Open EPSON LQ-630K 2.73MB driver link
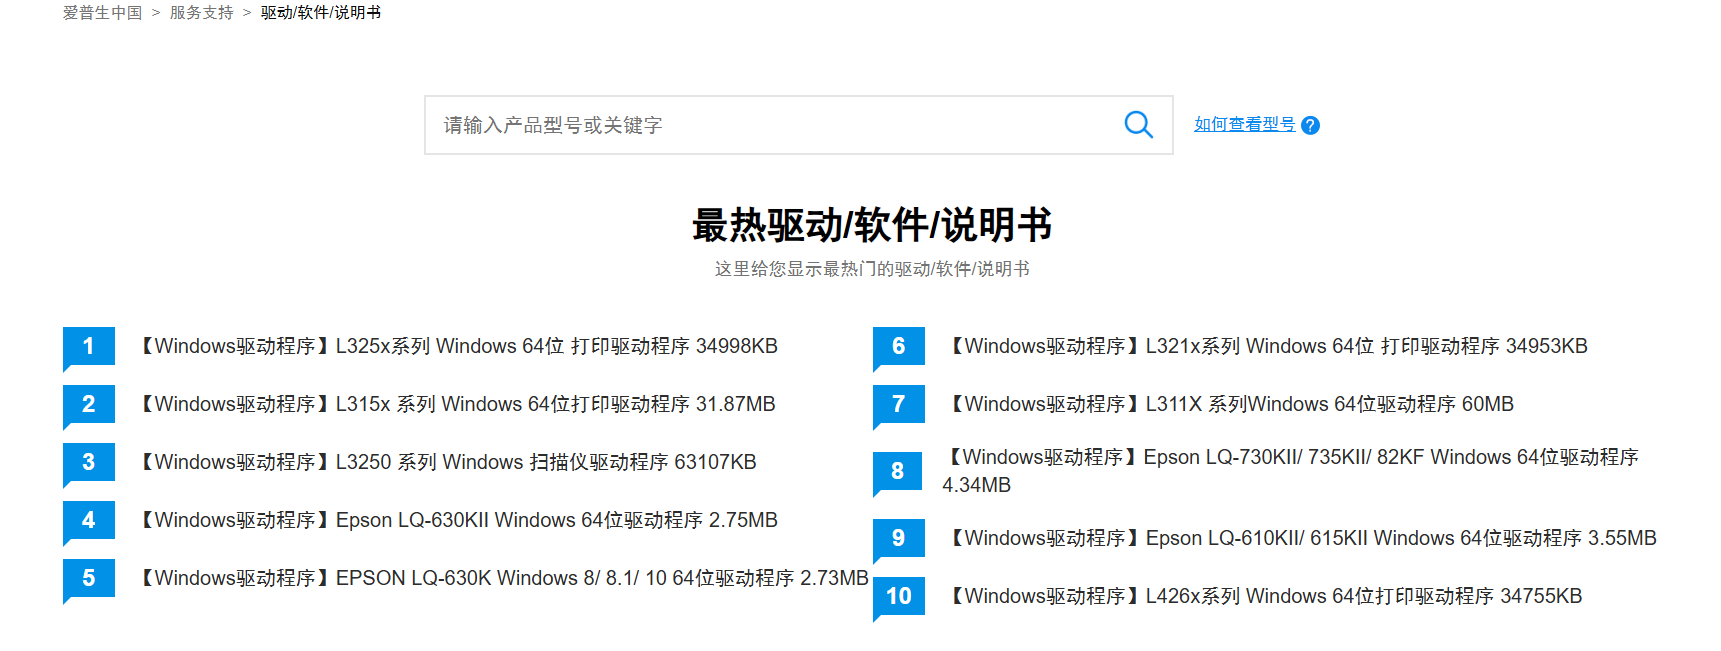1721x651 pixels. point(500,578)
